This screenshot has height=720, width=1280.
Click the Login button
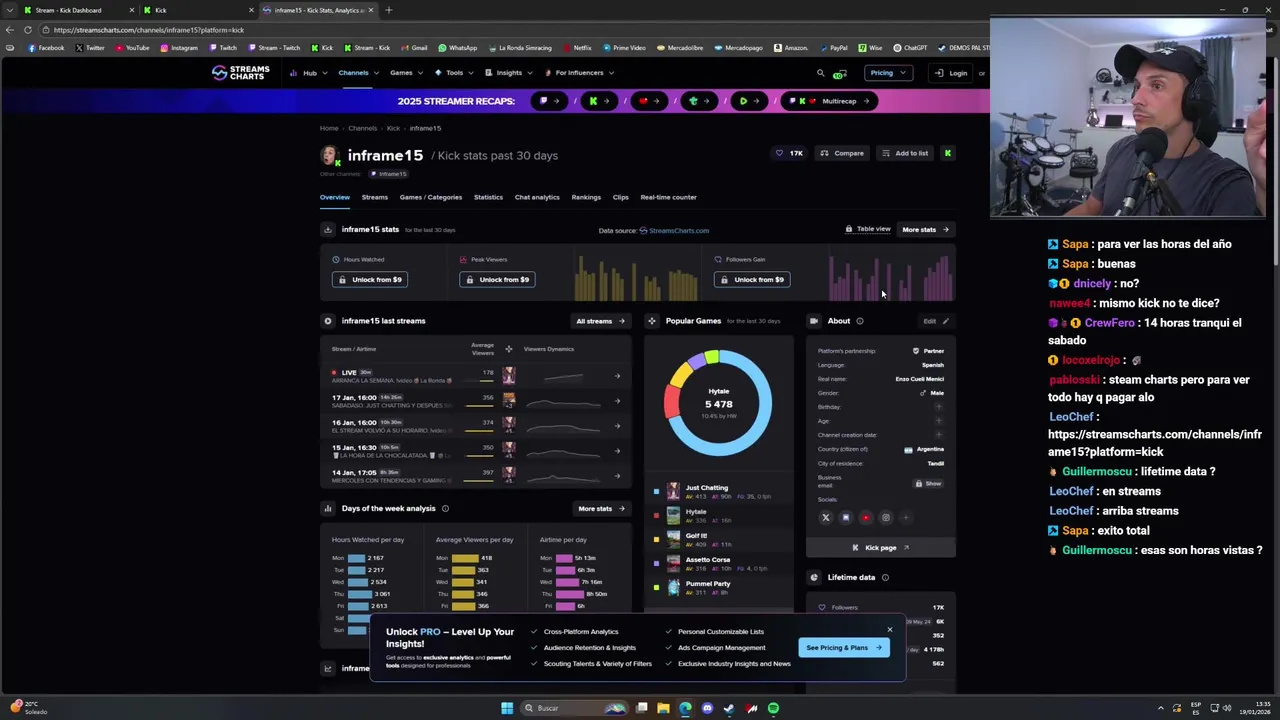(950, 73)
